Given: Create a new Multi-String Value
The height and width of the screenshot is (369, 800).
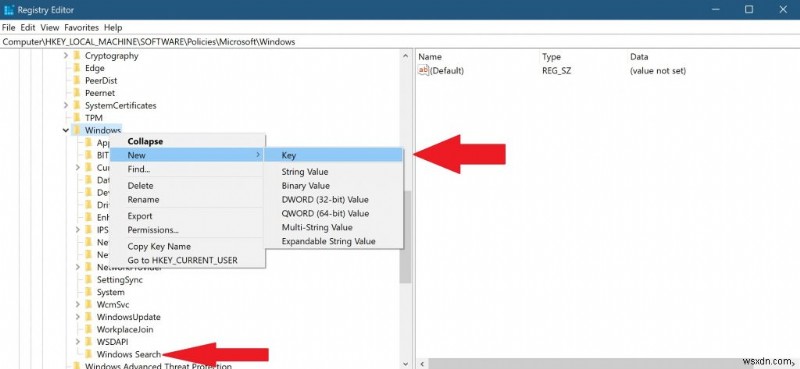Looking at the screenshot, I should click(x=334, y=227).
